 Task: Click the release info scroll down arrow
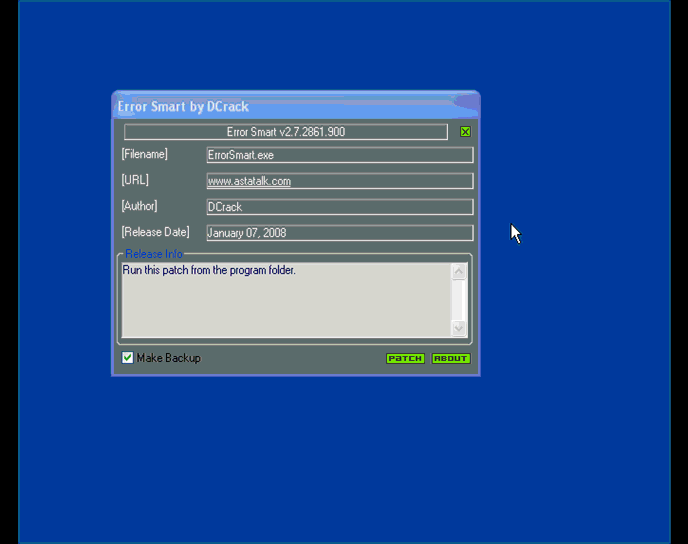459,328
